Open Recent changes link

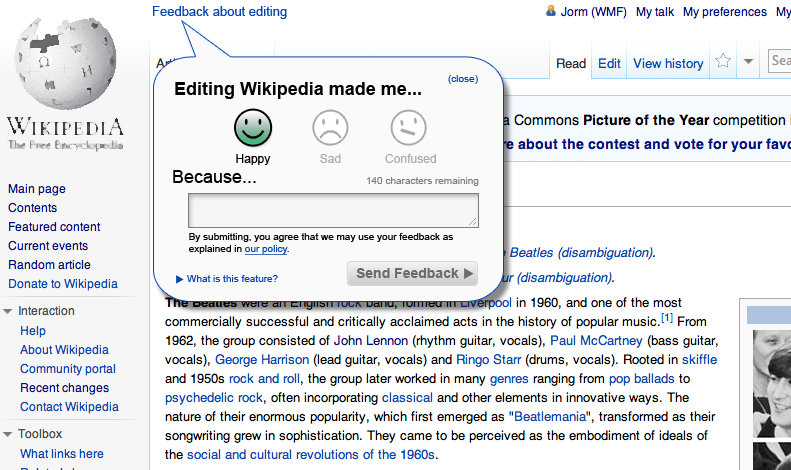click(x=65, y=388)
